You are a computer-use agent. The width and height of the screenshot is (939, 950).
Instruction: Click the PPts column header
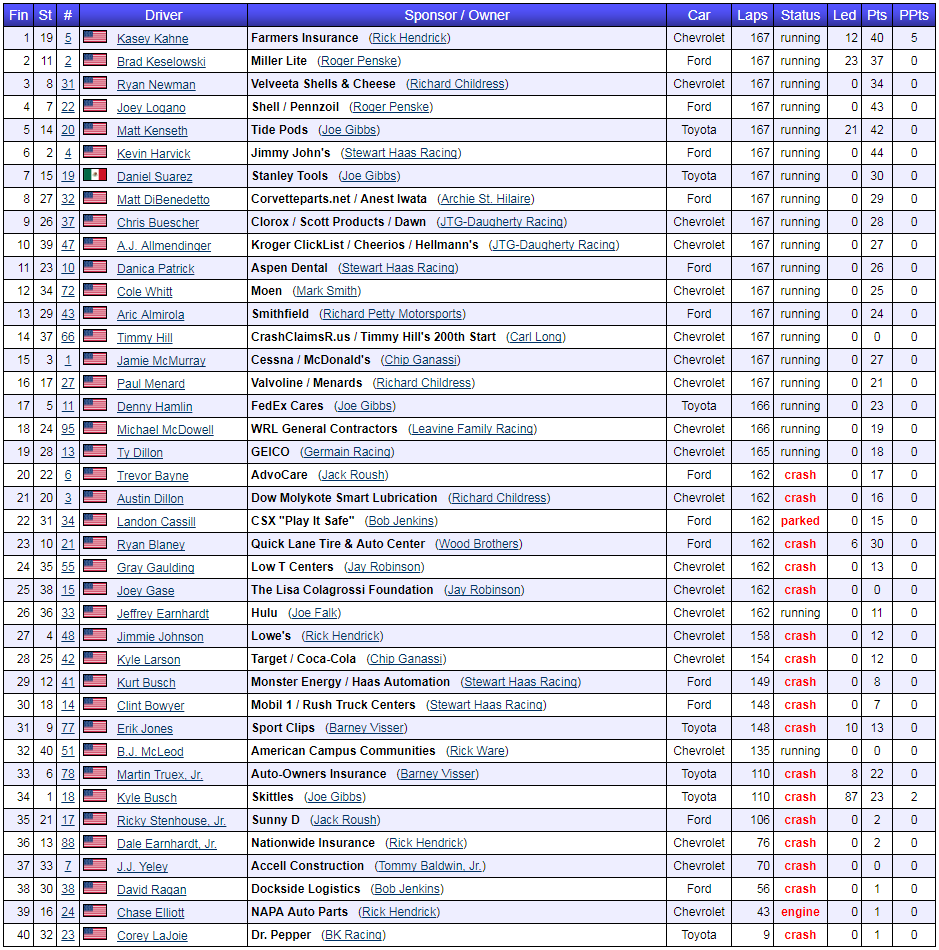[x=914, y=15]
